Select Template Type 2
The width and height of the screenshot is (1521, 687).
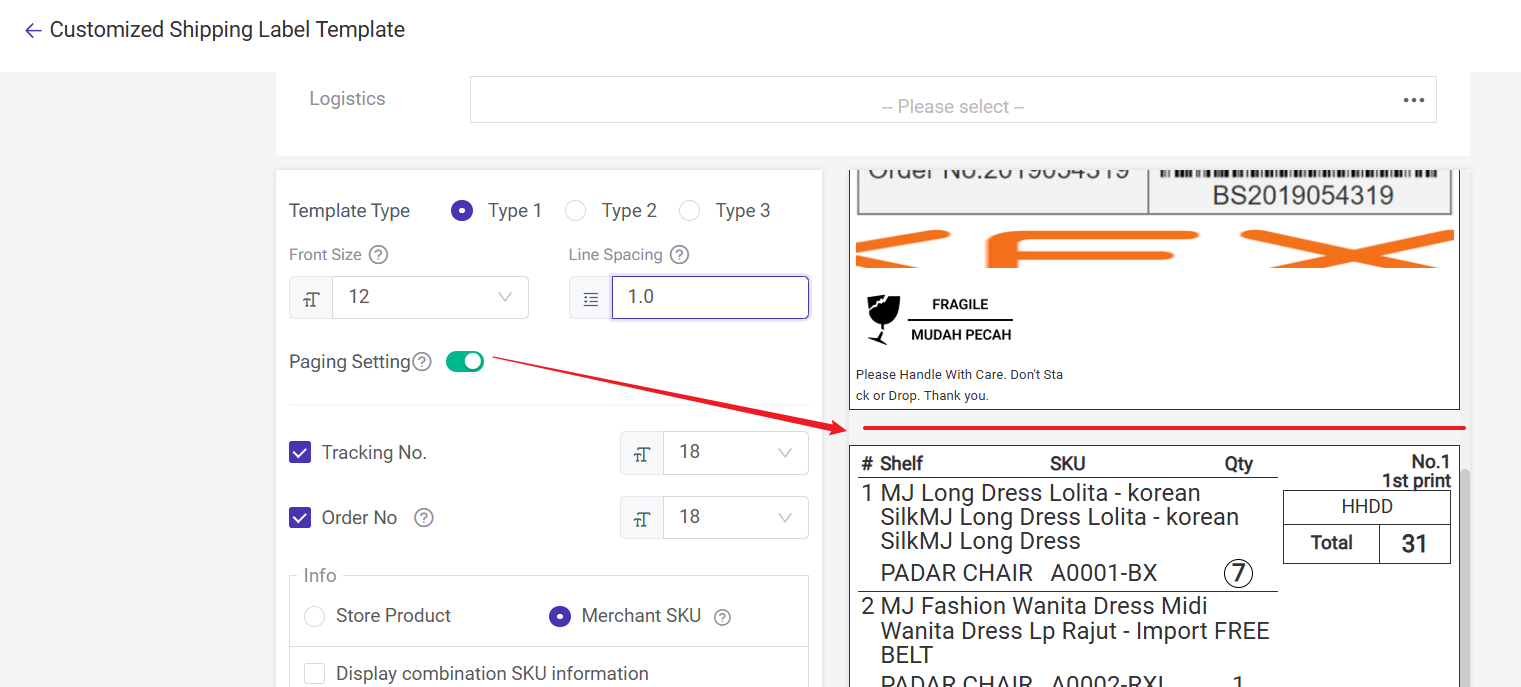coord(575,211)
